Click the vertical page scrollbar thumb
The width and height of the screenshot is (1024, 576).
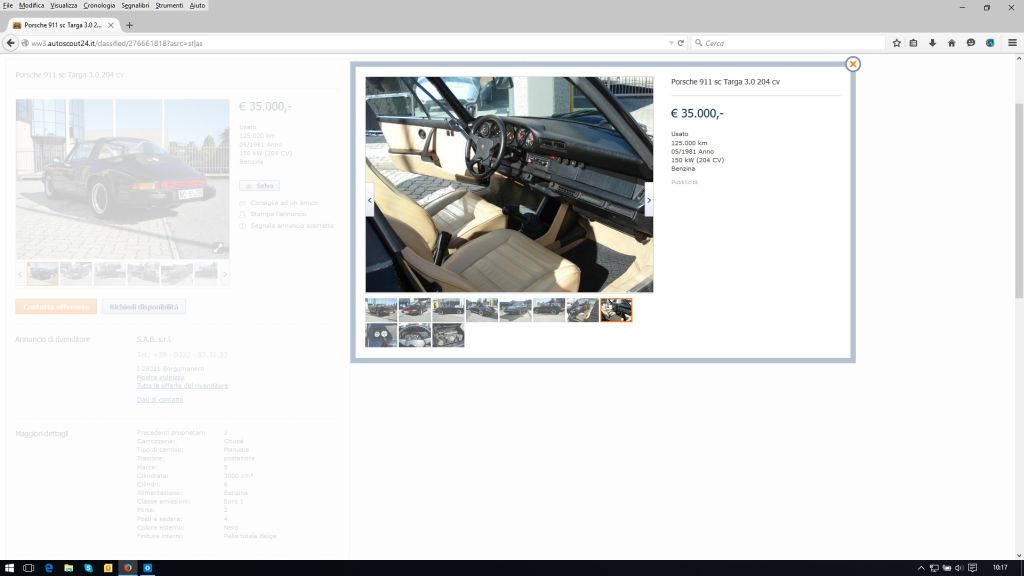pyautogui.click(x=1019, y=201)
